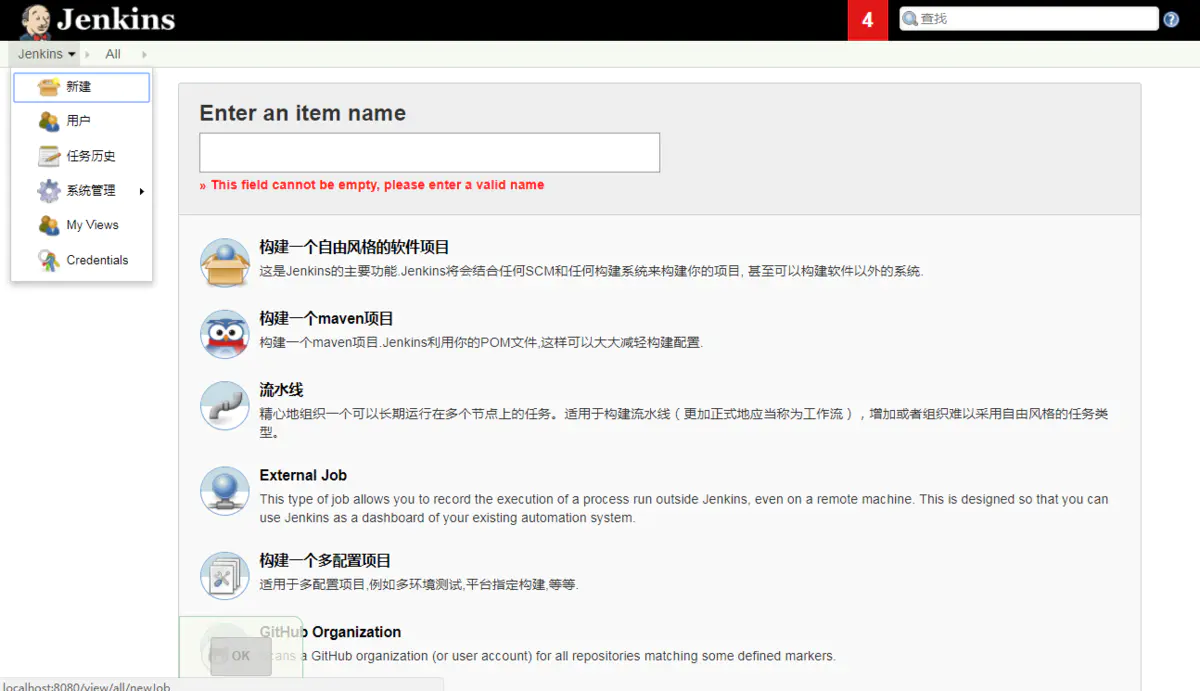
Task: Select Credentials menu entry
Action: coord(81,260)
